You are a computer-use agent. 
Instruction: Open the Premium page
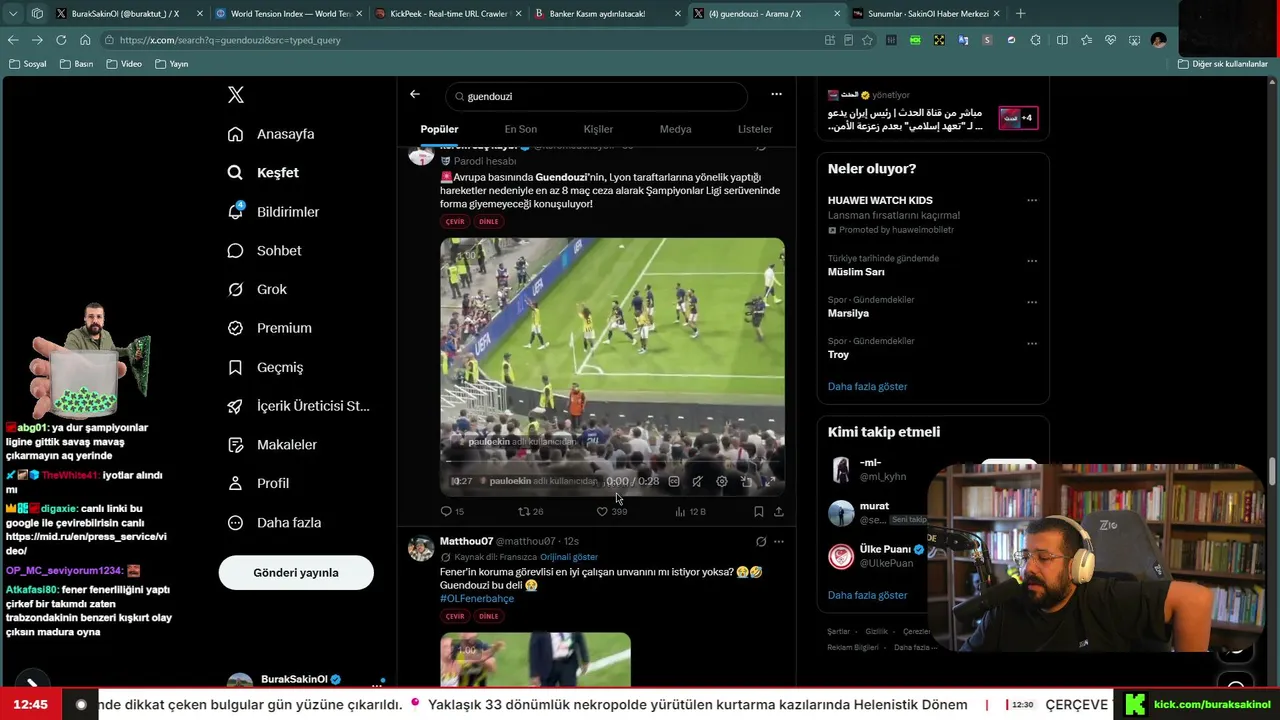[269, 328]
